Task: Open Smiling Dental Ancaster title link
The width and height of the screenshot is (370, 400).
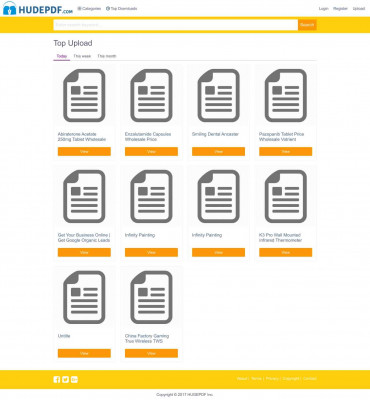Action: [215, 134]
